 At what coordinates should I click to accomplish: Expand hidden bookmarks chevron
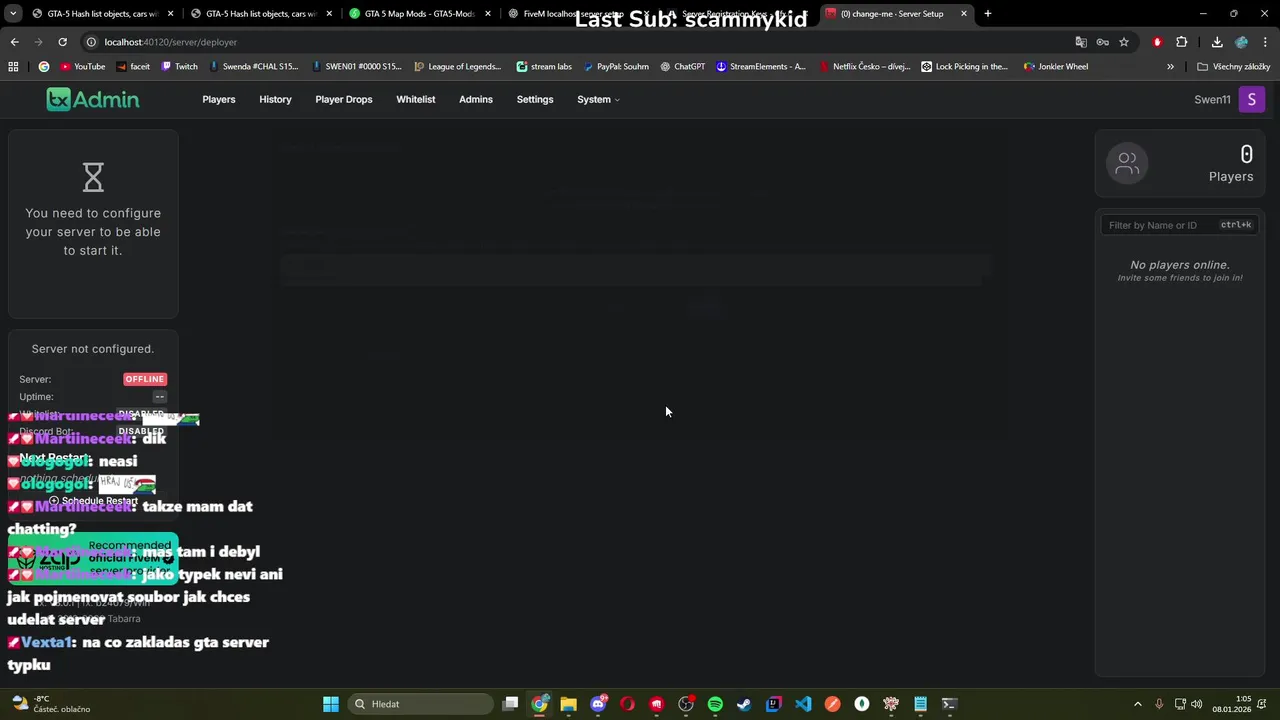click(x=1171, y=67)
